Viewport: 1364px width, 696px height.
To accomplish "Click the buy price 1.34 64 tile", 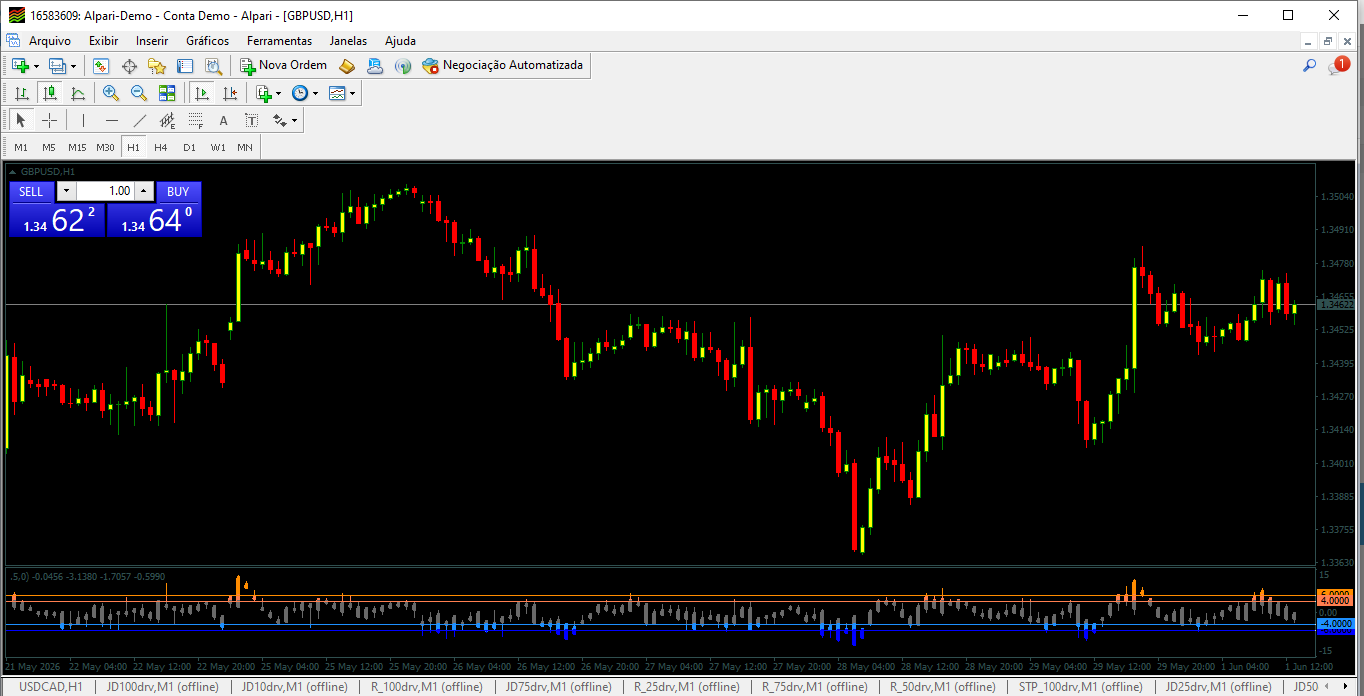I will coord(154,220).
